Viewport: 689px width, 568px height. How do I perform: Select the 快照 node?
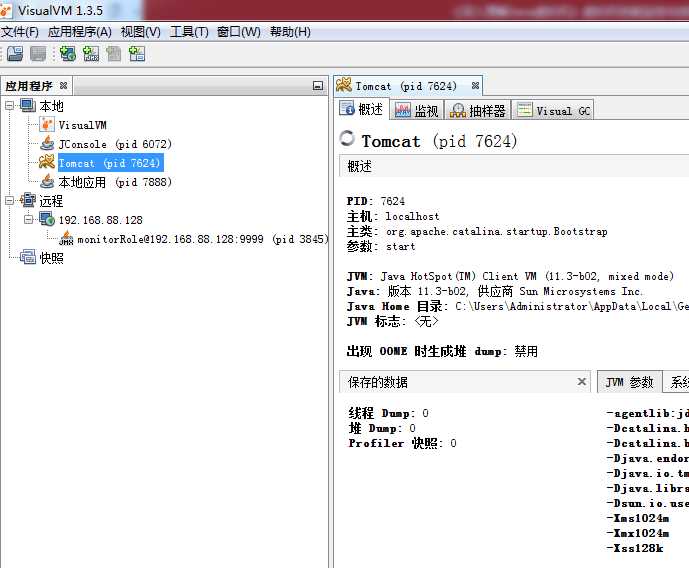click(x=51, y=258)
